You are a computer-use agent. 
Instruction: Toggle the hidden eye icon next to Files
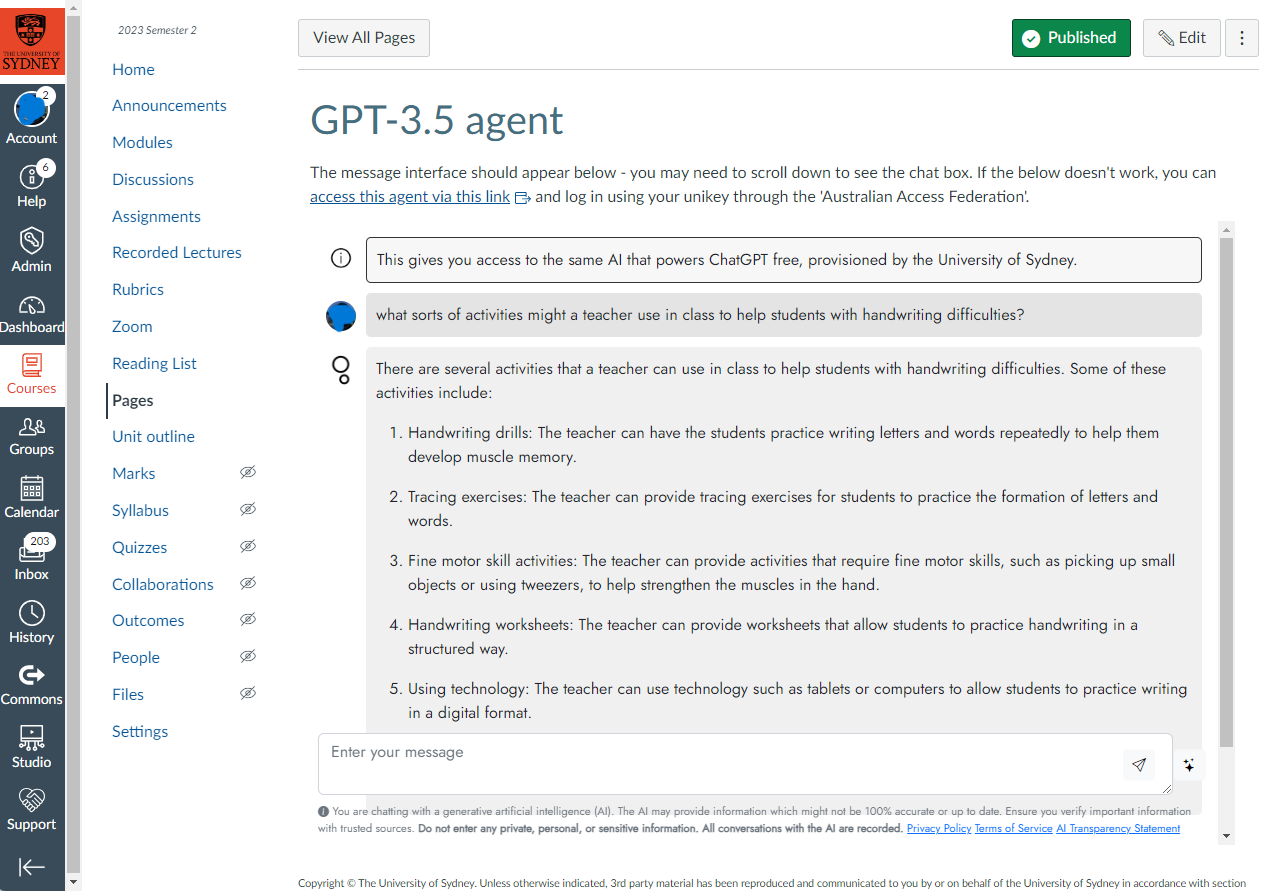click(x=248, y=694)
